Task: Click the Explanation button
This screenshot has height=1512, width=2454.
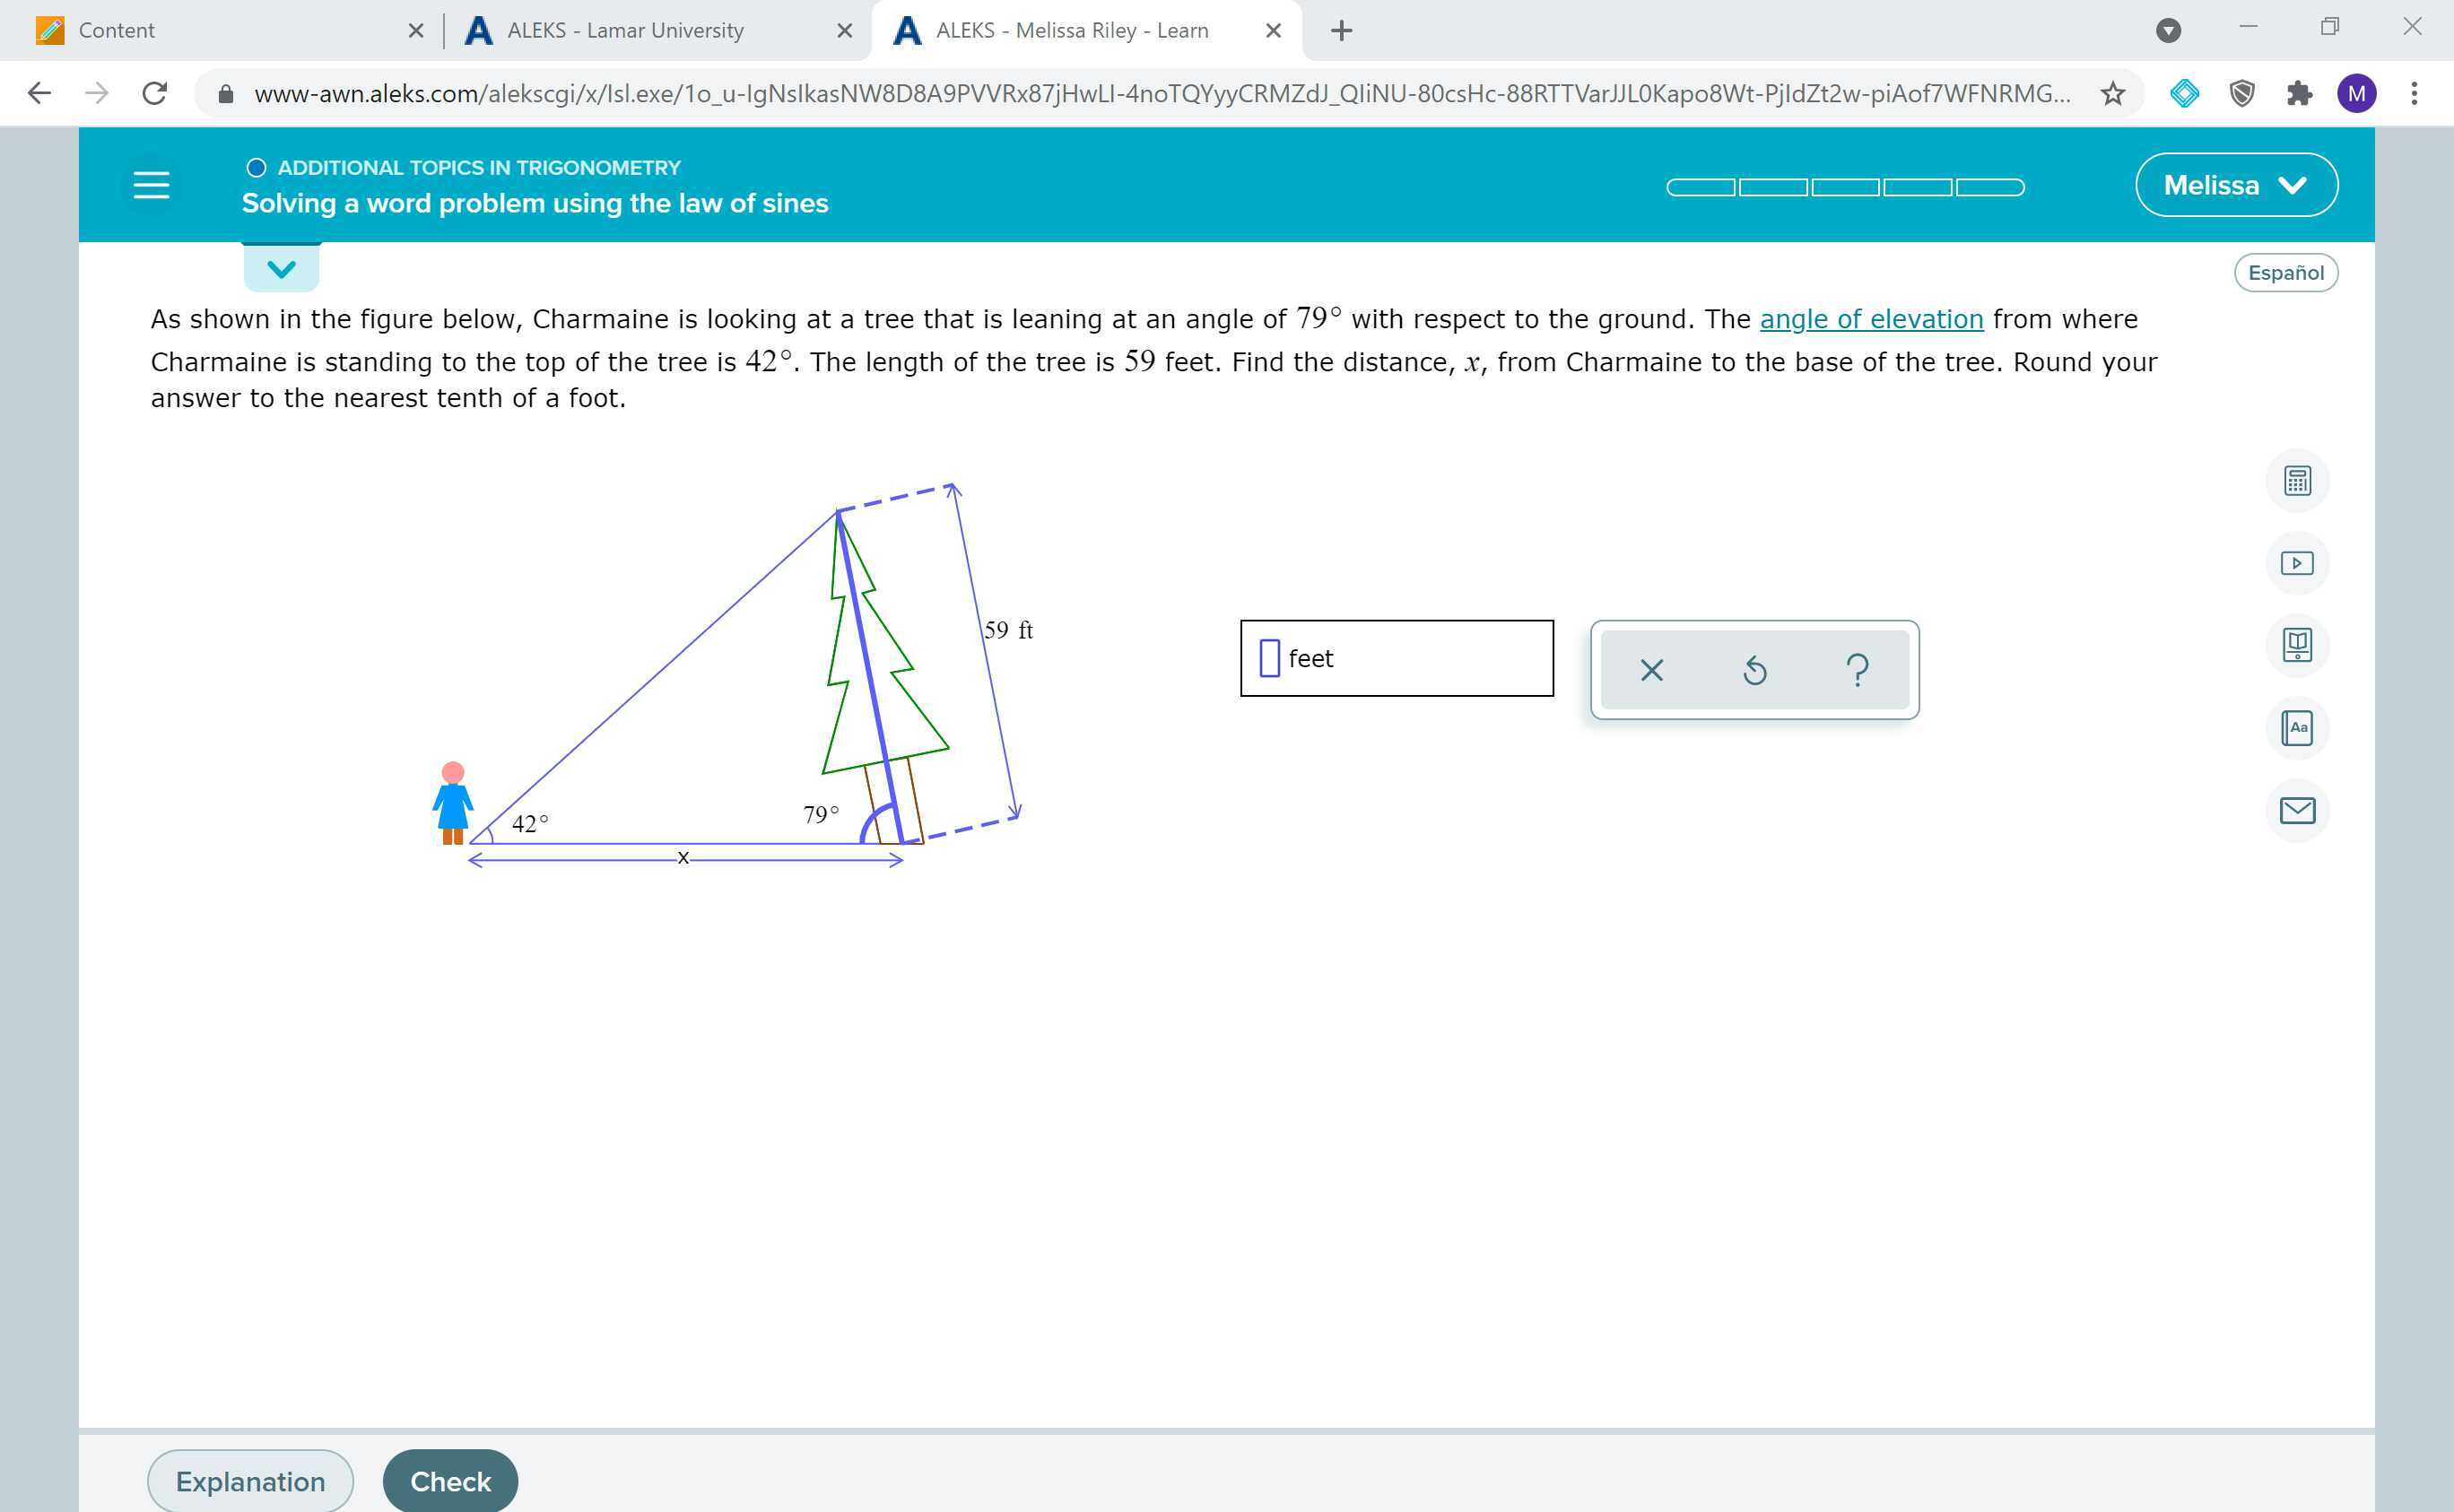Action: pos(250,1481)
